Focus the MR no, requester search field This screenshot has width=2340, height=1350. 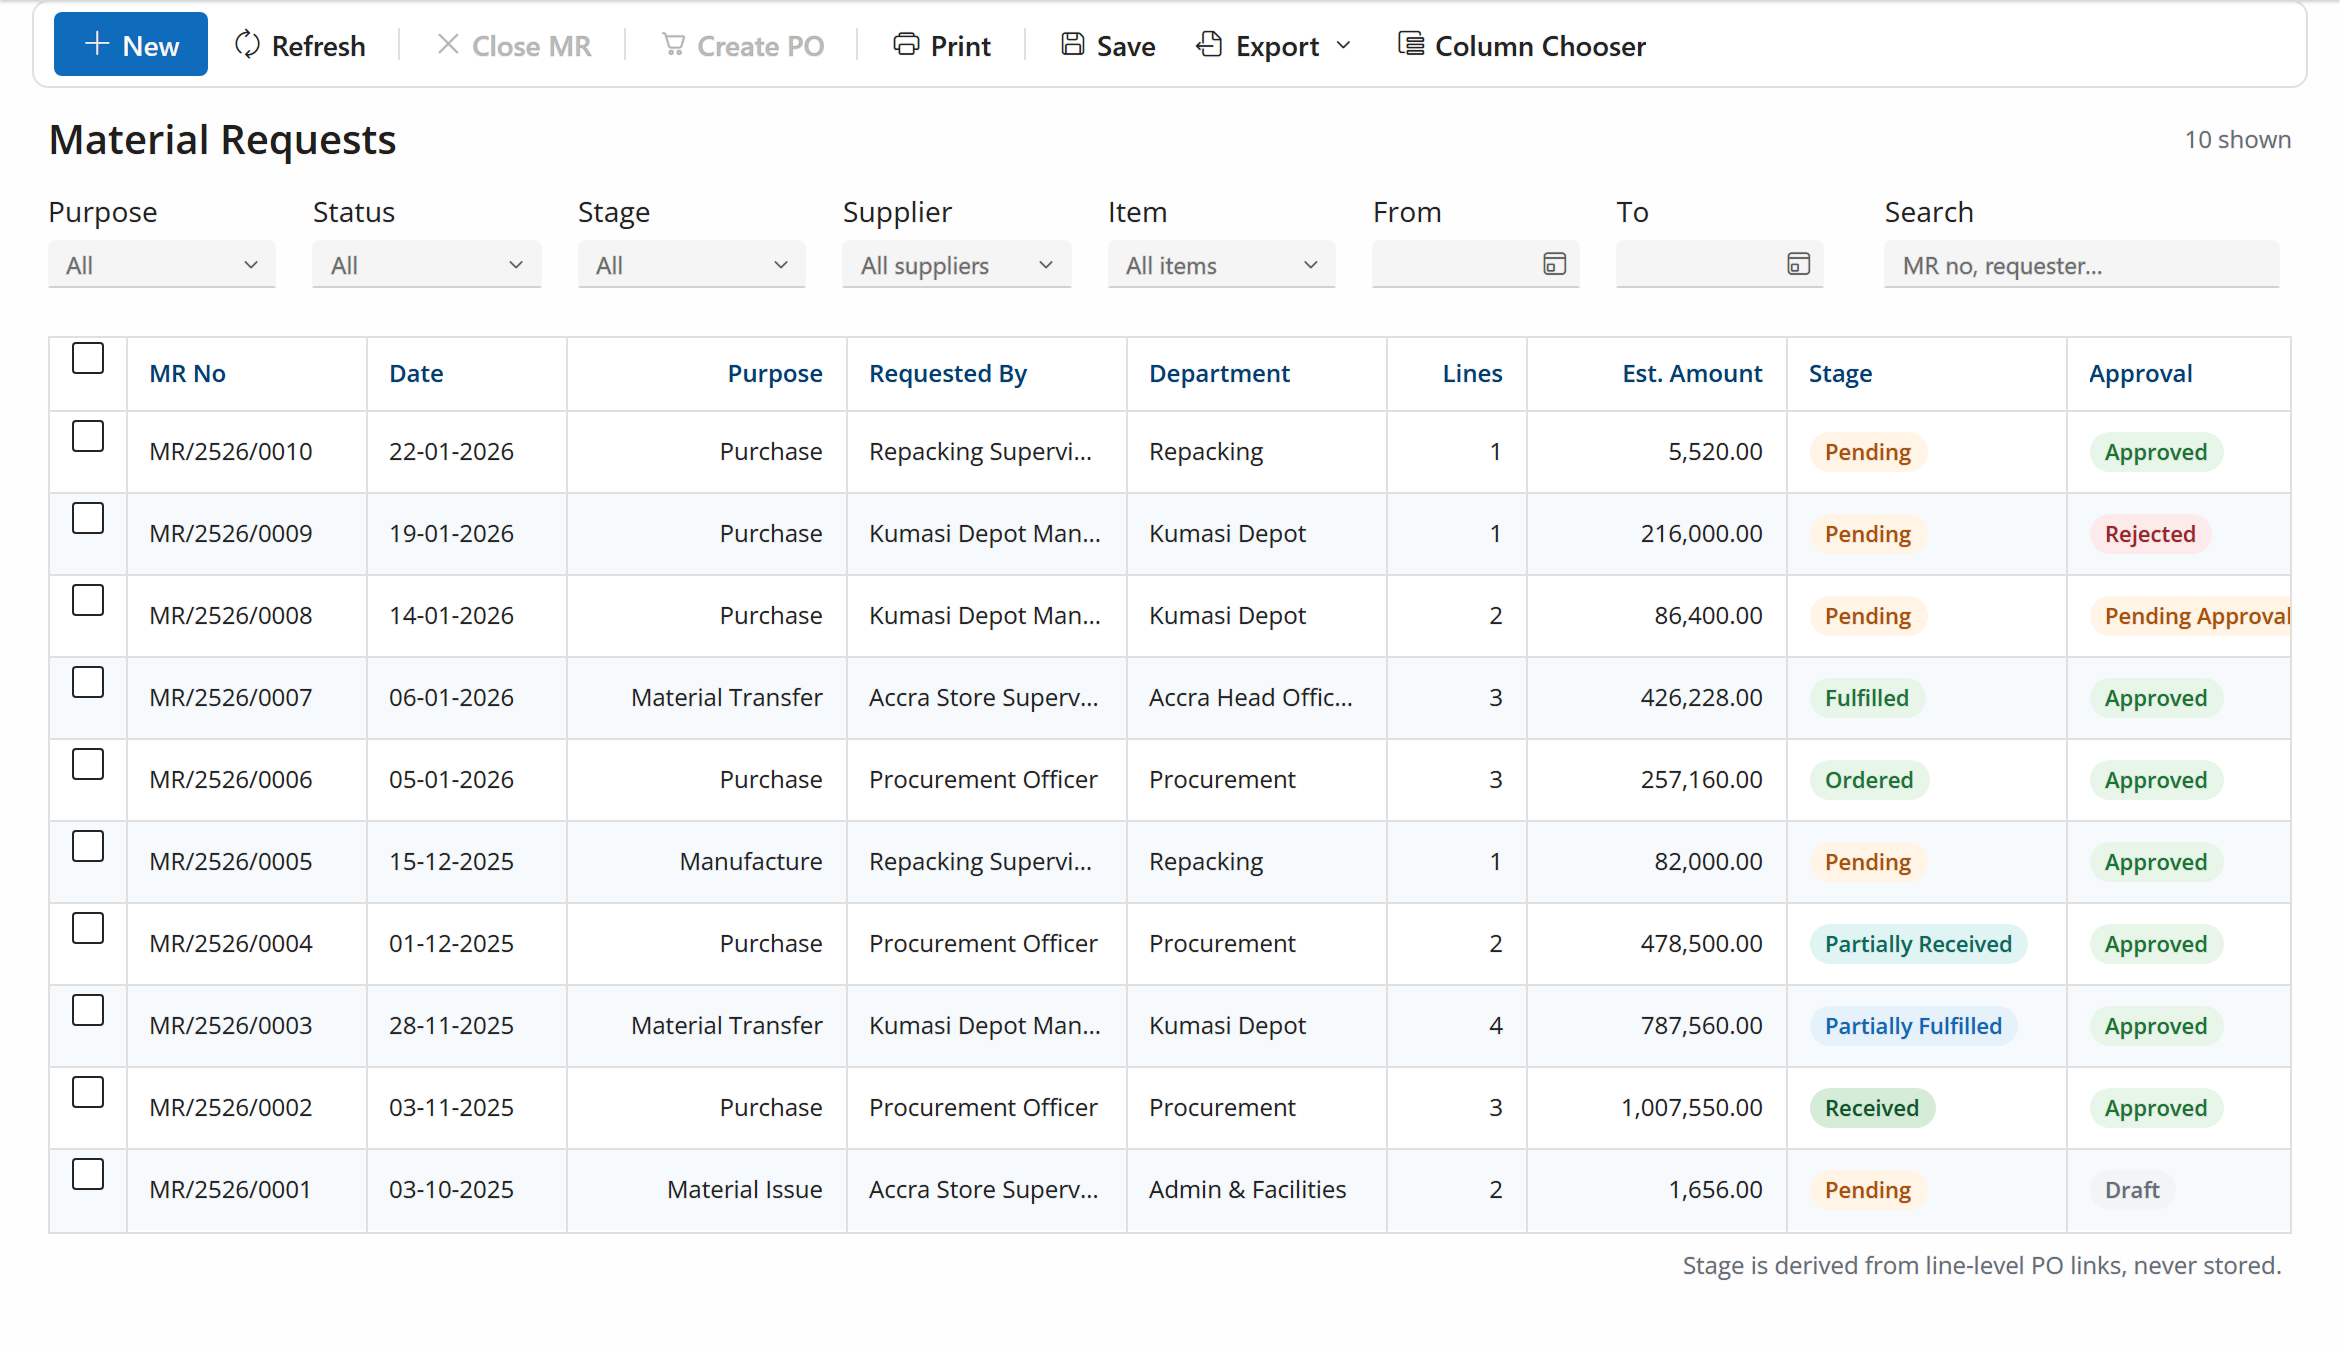pos(2082,264)
